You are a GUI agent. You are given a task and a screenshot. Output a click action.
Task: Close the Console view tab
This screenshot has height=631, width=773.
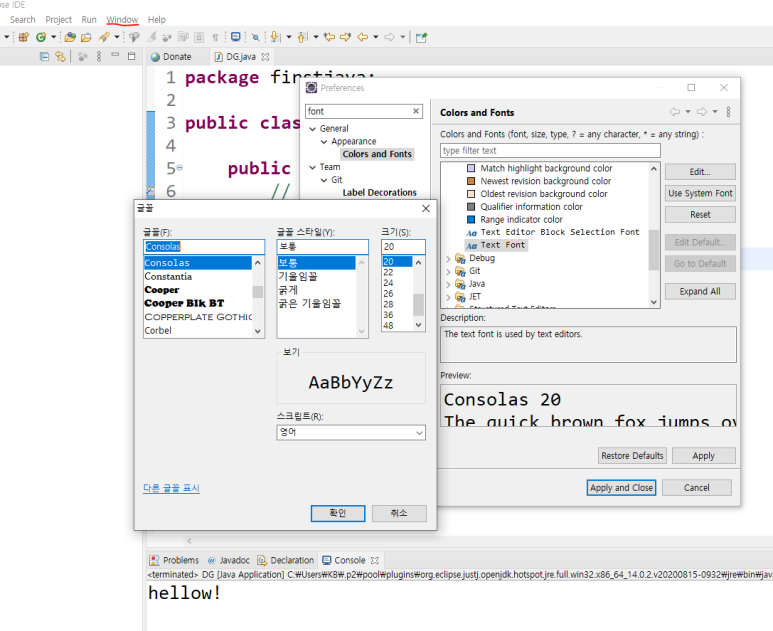[375, 561]
